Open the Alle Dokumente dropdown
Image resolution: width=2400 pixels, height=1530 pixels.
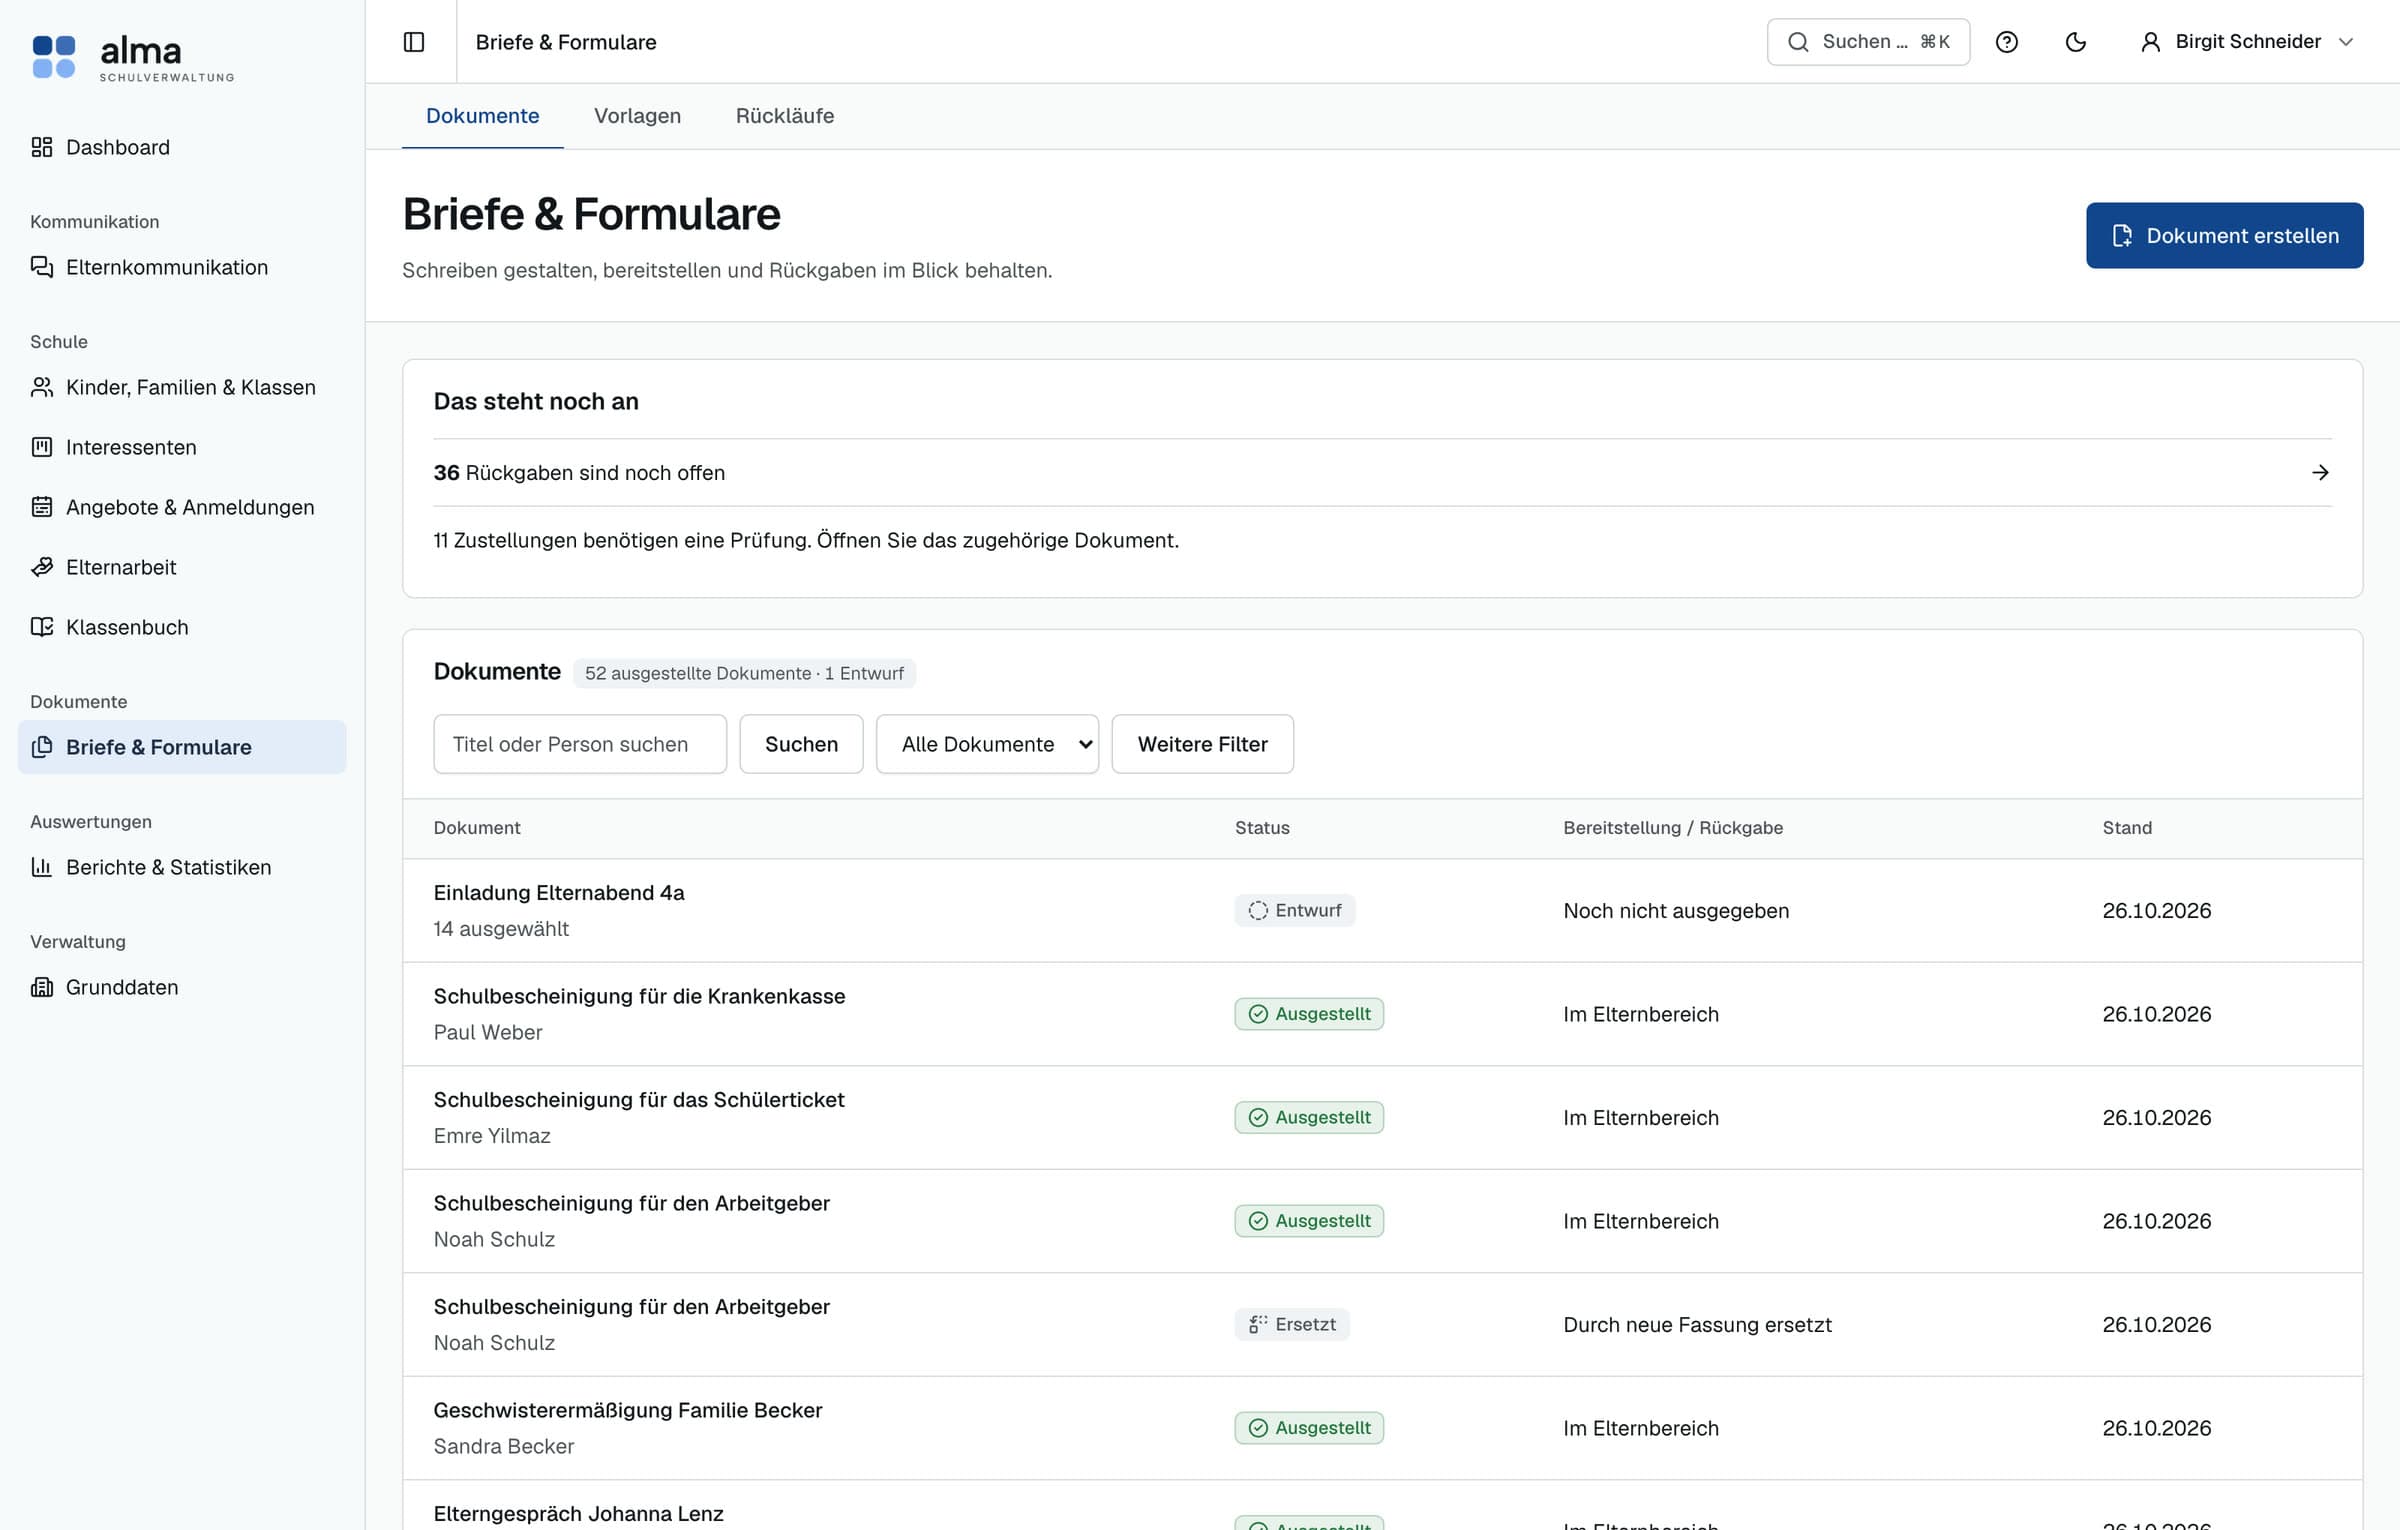click(x=987, y=744)
